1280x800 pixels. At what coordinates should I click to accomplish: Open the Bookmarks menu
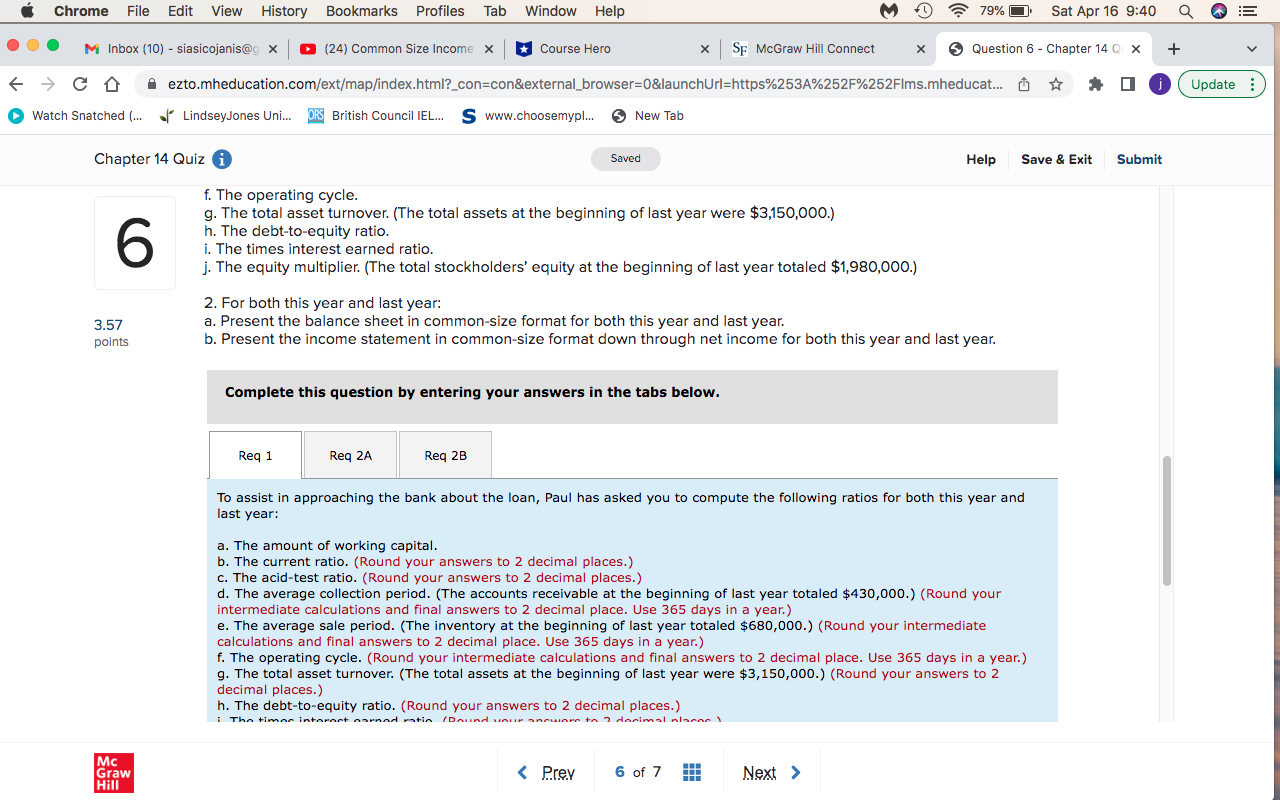(x=361, y=11)
